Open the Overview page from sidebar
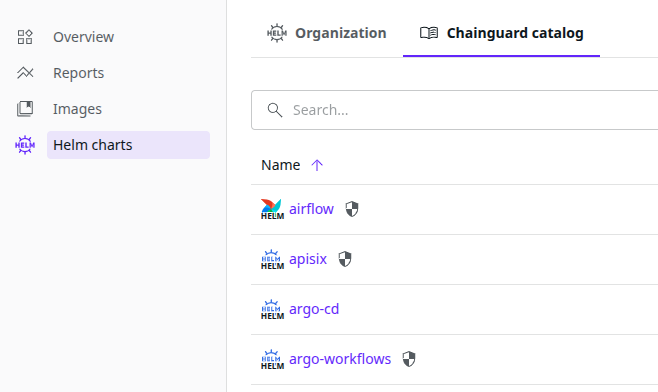The width and height of the screenshot is (658, 392). [x=84, y=37]
